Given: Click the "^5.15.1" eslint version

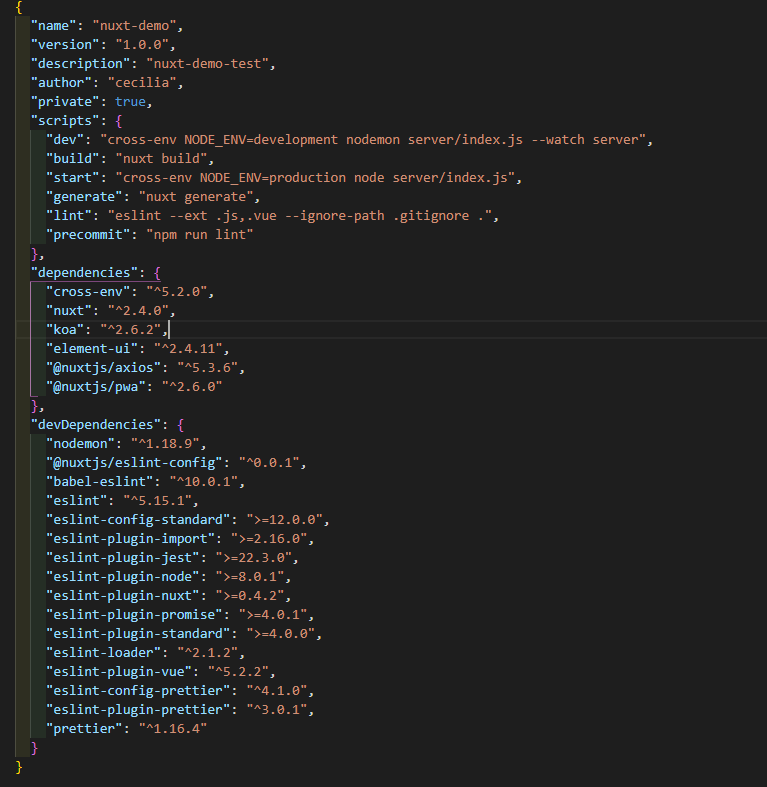Looking at the screenshot, I should tap(158, 501).
